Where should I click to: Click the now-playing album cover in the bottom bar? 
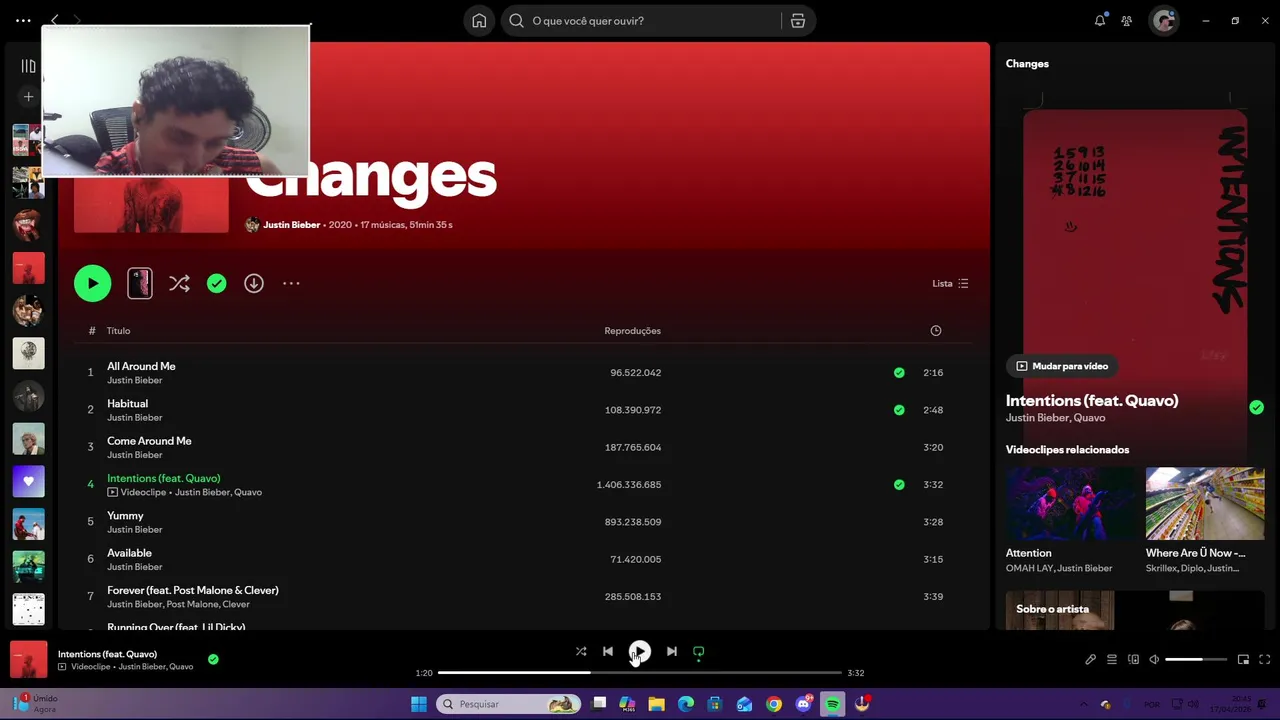(28, 660)
